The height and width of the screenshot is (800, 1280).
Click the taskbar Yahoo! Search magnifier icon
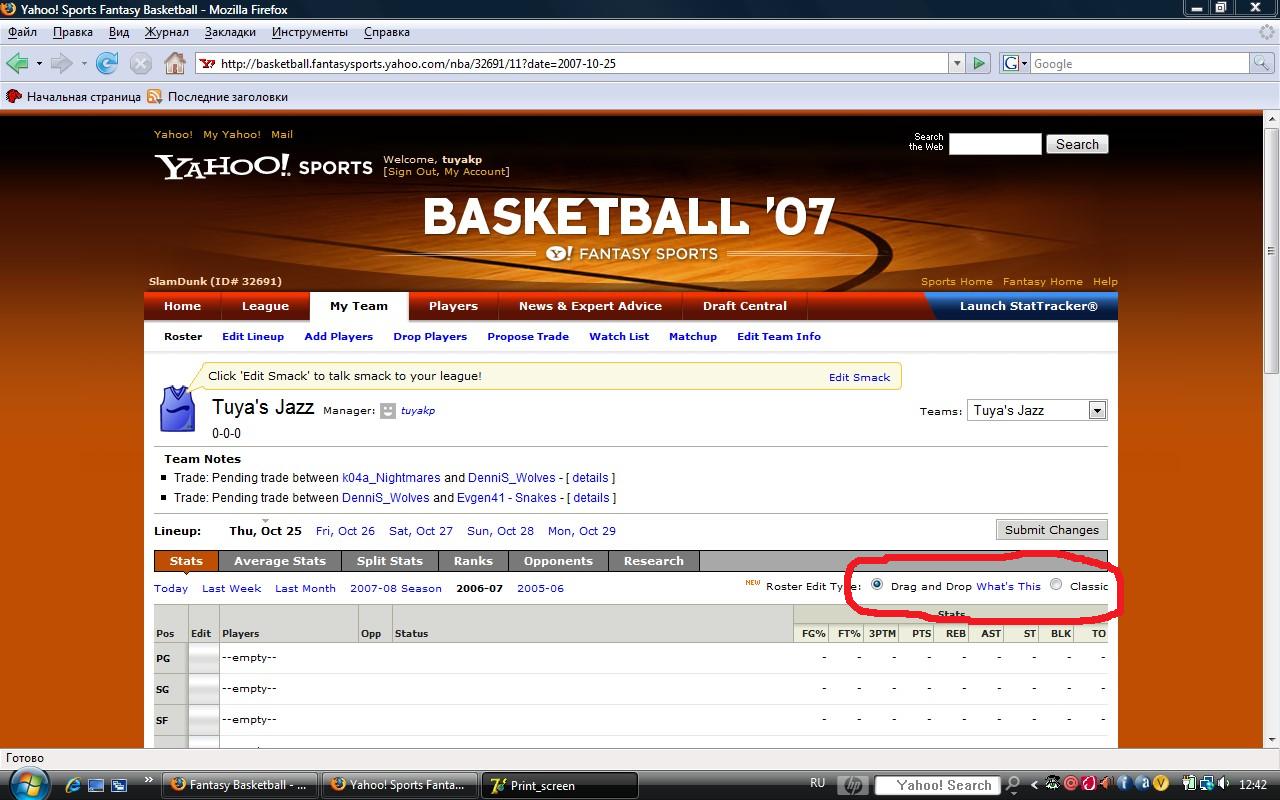point(1013,785)
